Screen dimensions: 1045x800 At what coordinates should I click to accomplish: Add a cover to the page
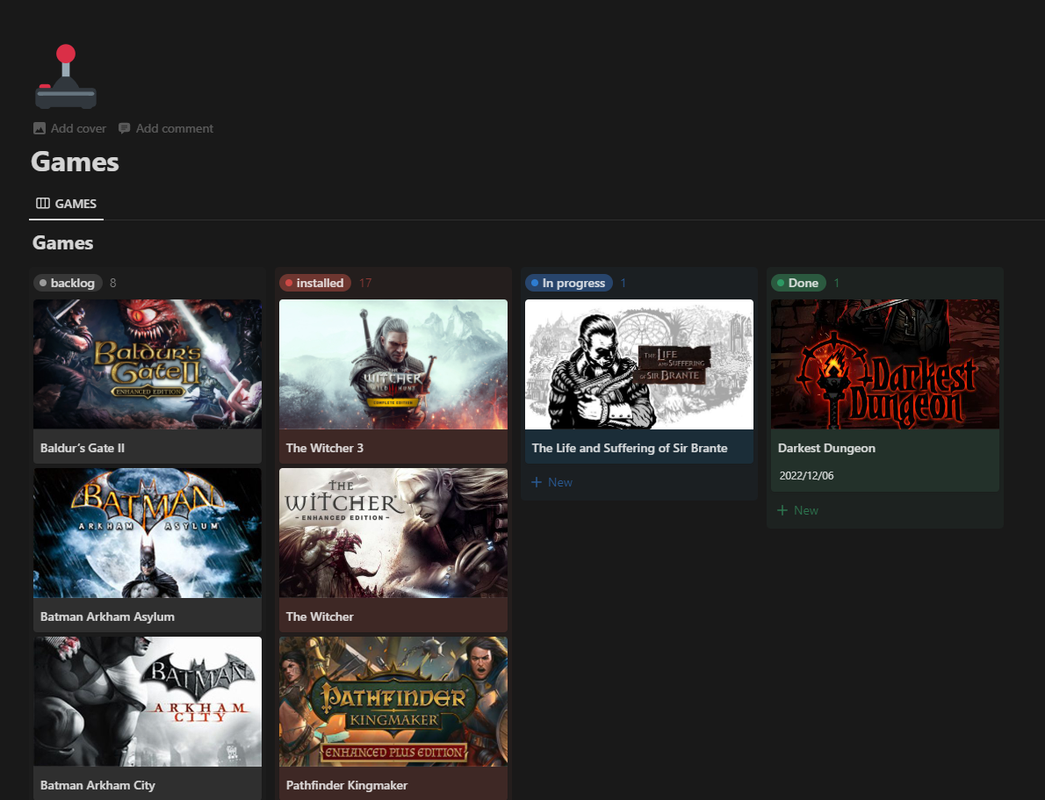(x=70, y=128)
